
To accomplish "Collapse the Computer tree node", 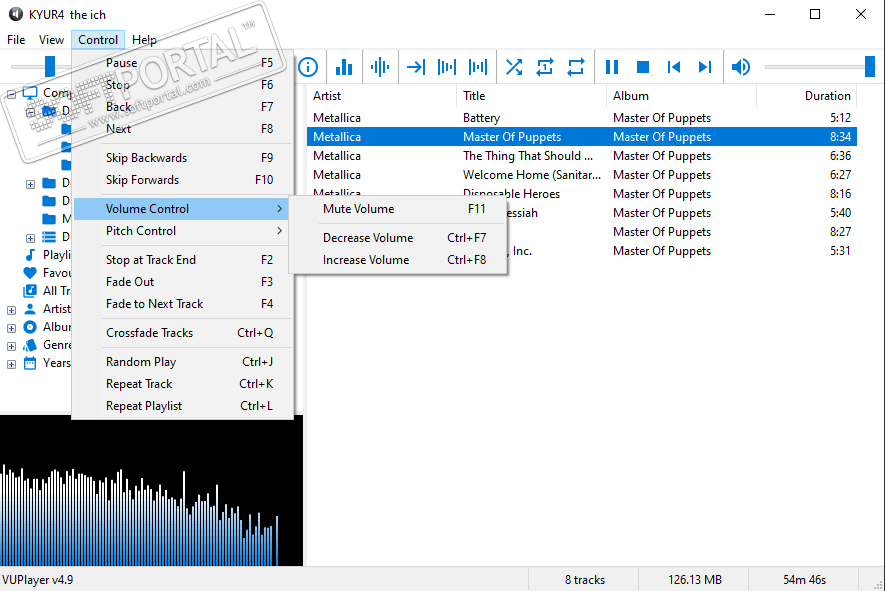I will 11,94.
